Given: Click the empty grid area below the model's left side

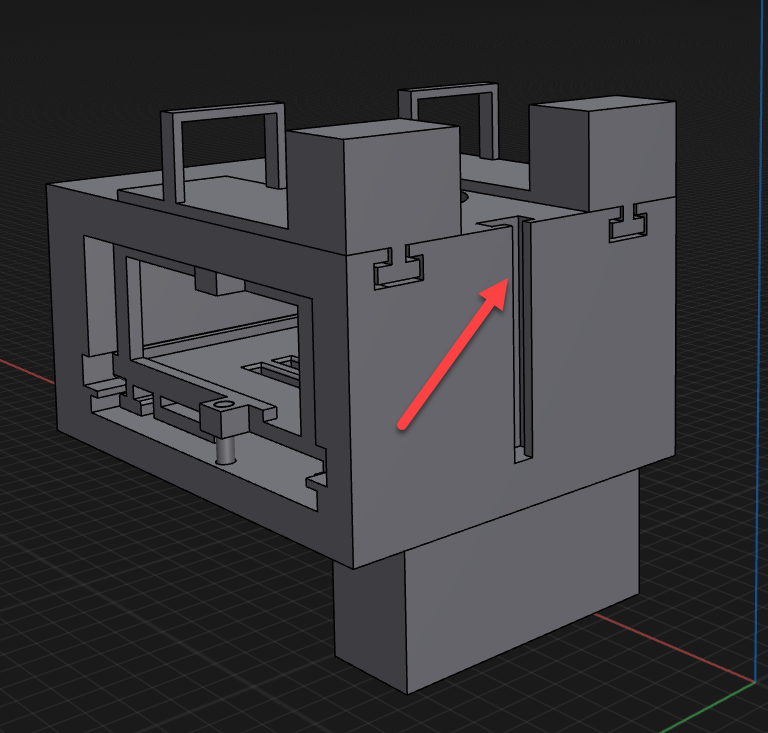Looking at the screenshot, I should coord(150,620).
